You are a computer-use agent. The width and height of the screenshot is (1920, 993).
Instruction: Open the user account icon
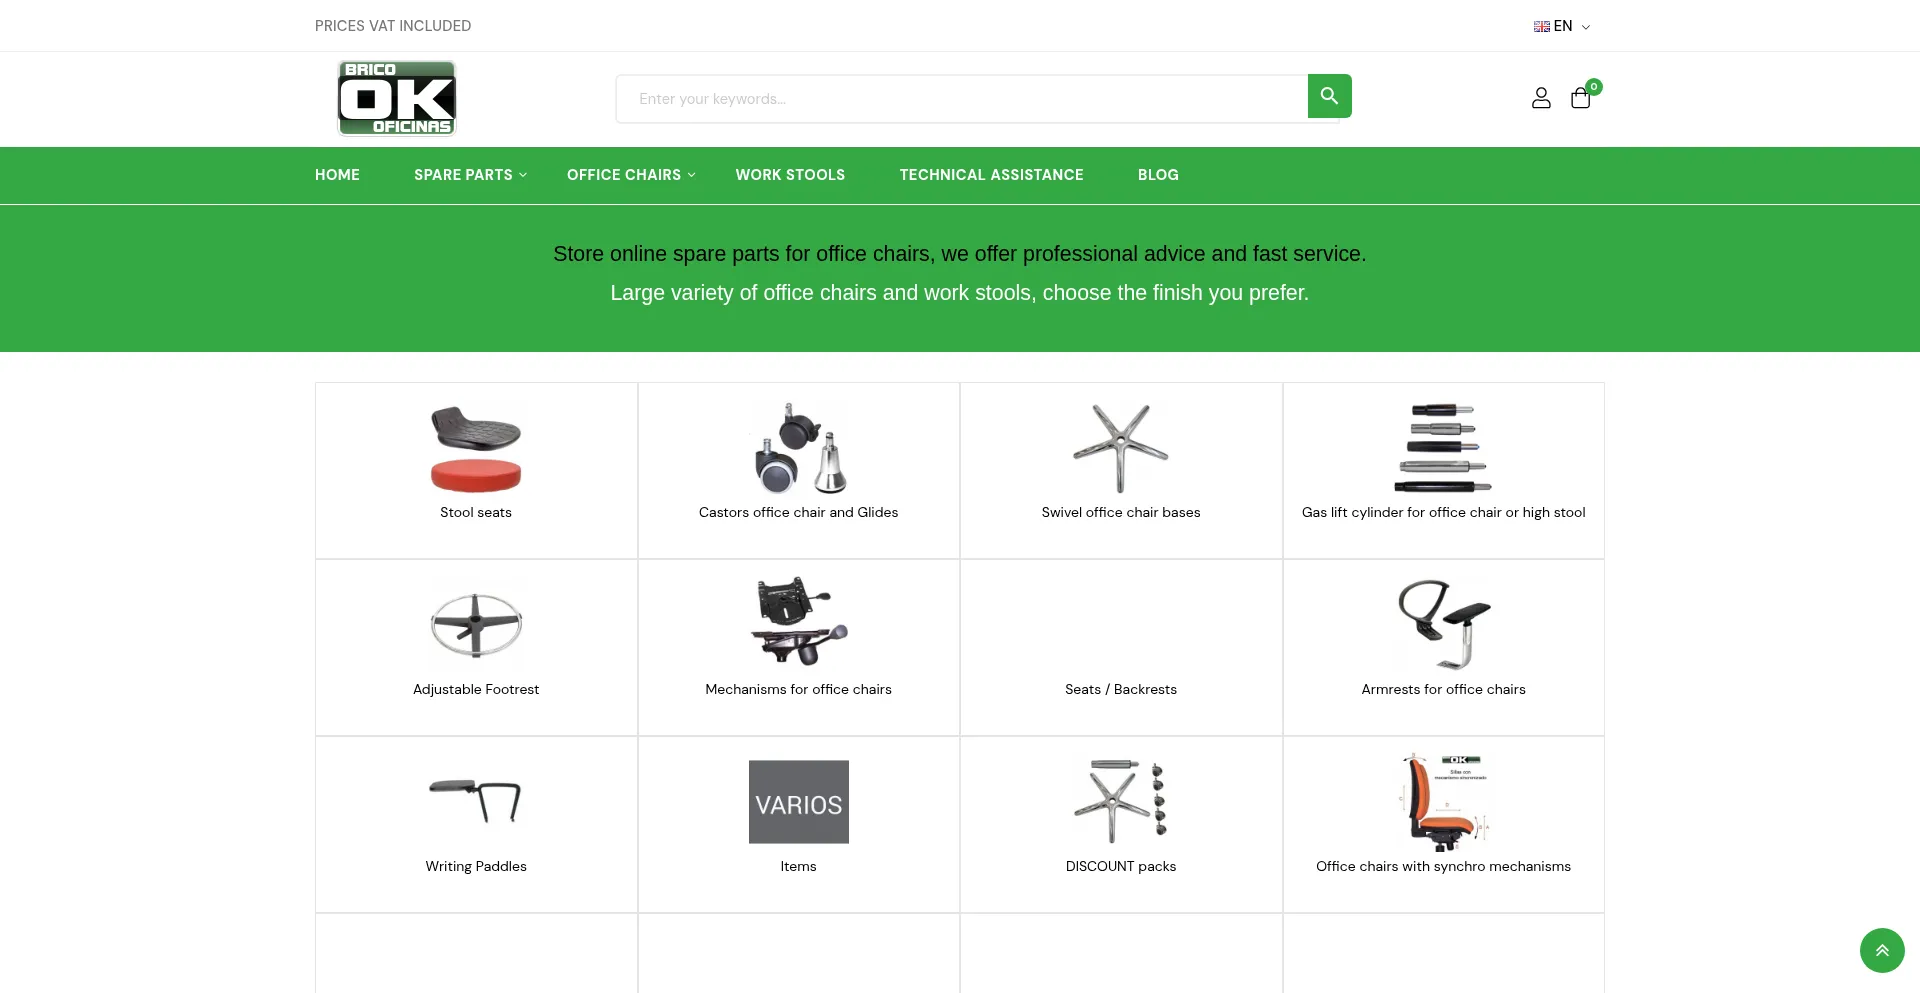pyautogui.click(x=1541, y=98)
